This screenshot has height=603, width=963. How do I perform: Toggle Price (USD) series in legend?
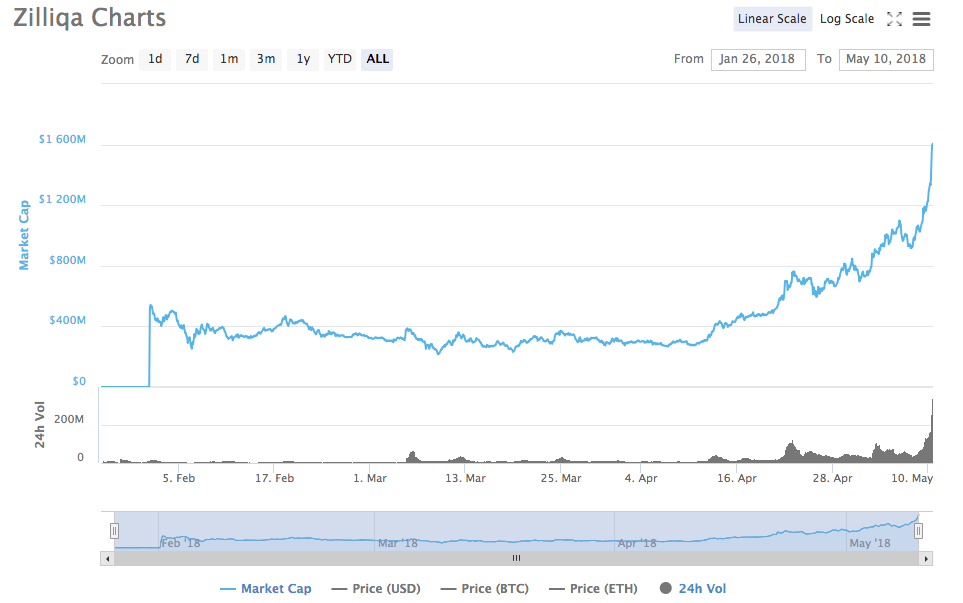(376, 588)
